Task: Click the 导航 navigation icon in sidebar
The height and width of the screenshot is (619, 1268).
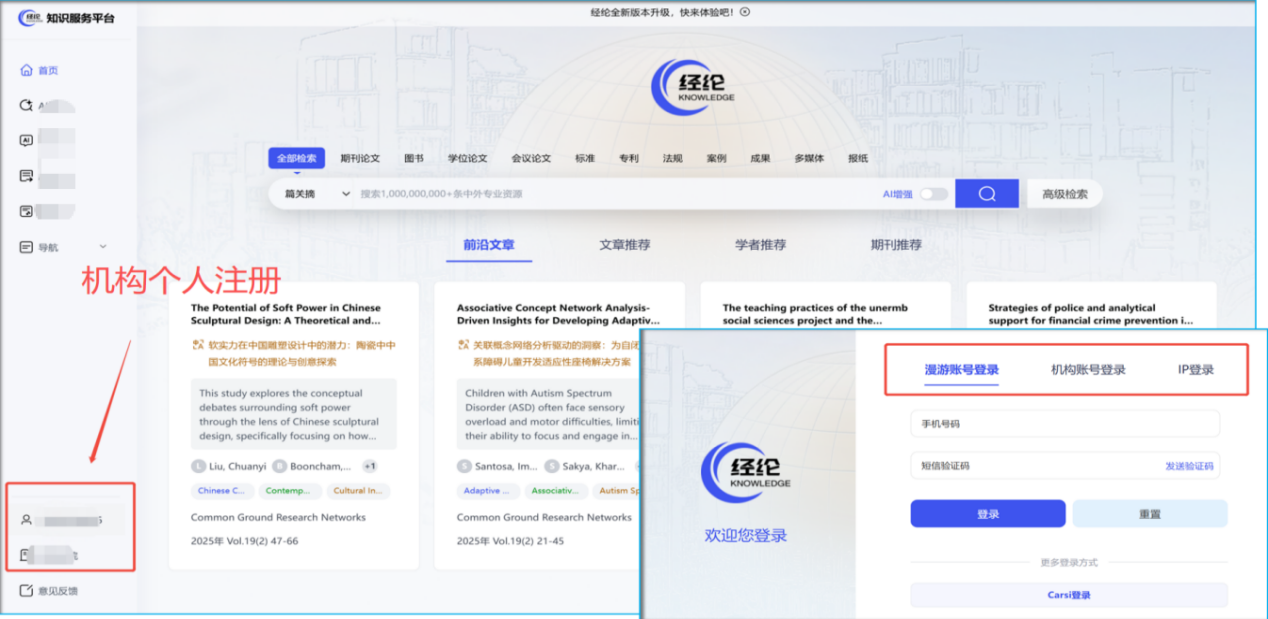Action: click(27, 247)
